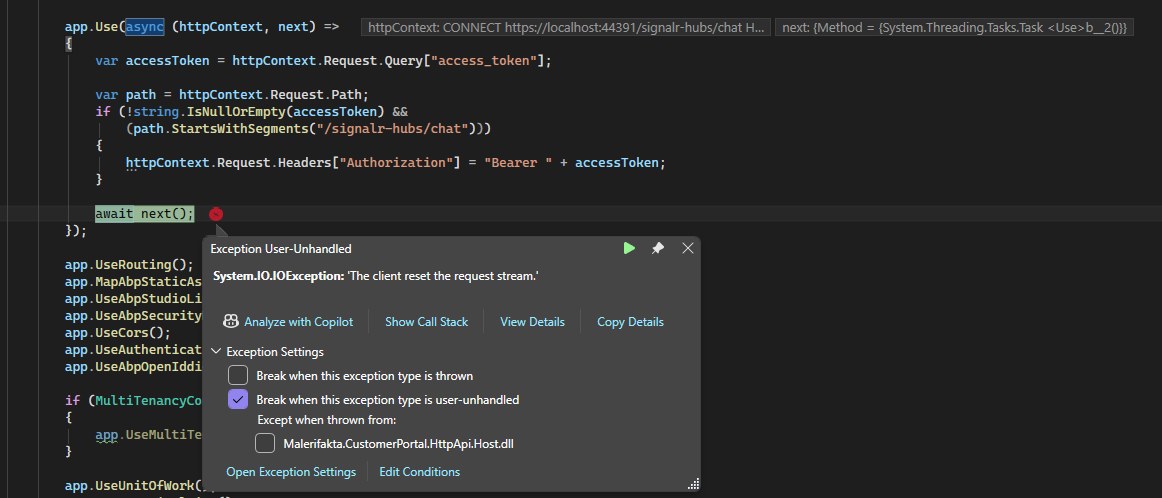The height and width of the screenshot is (498, 1162).
Task: Collapse the Exception Settings section
Action: point(216,352)
